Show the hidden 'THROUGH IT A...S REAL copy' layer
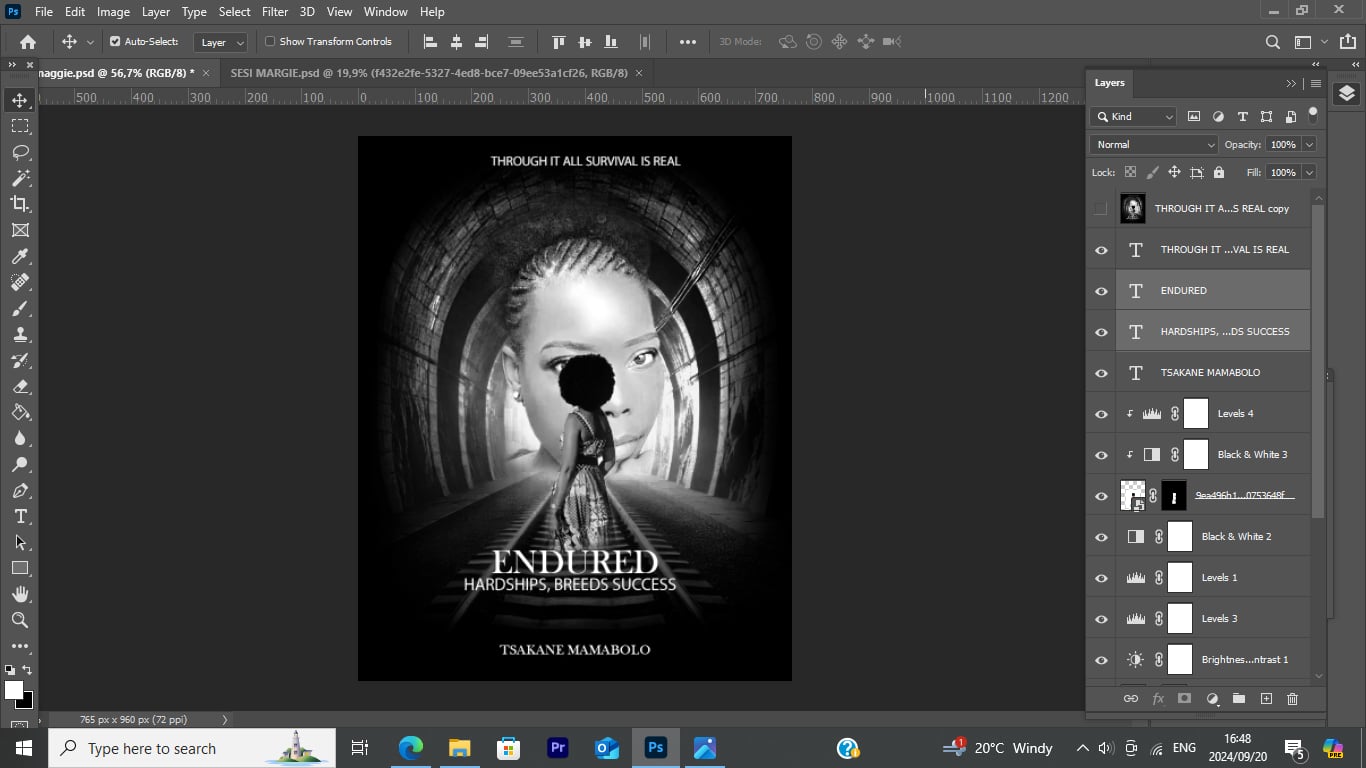The image size is (1366, 768). (1101, 208)
